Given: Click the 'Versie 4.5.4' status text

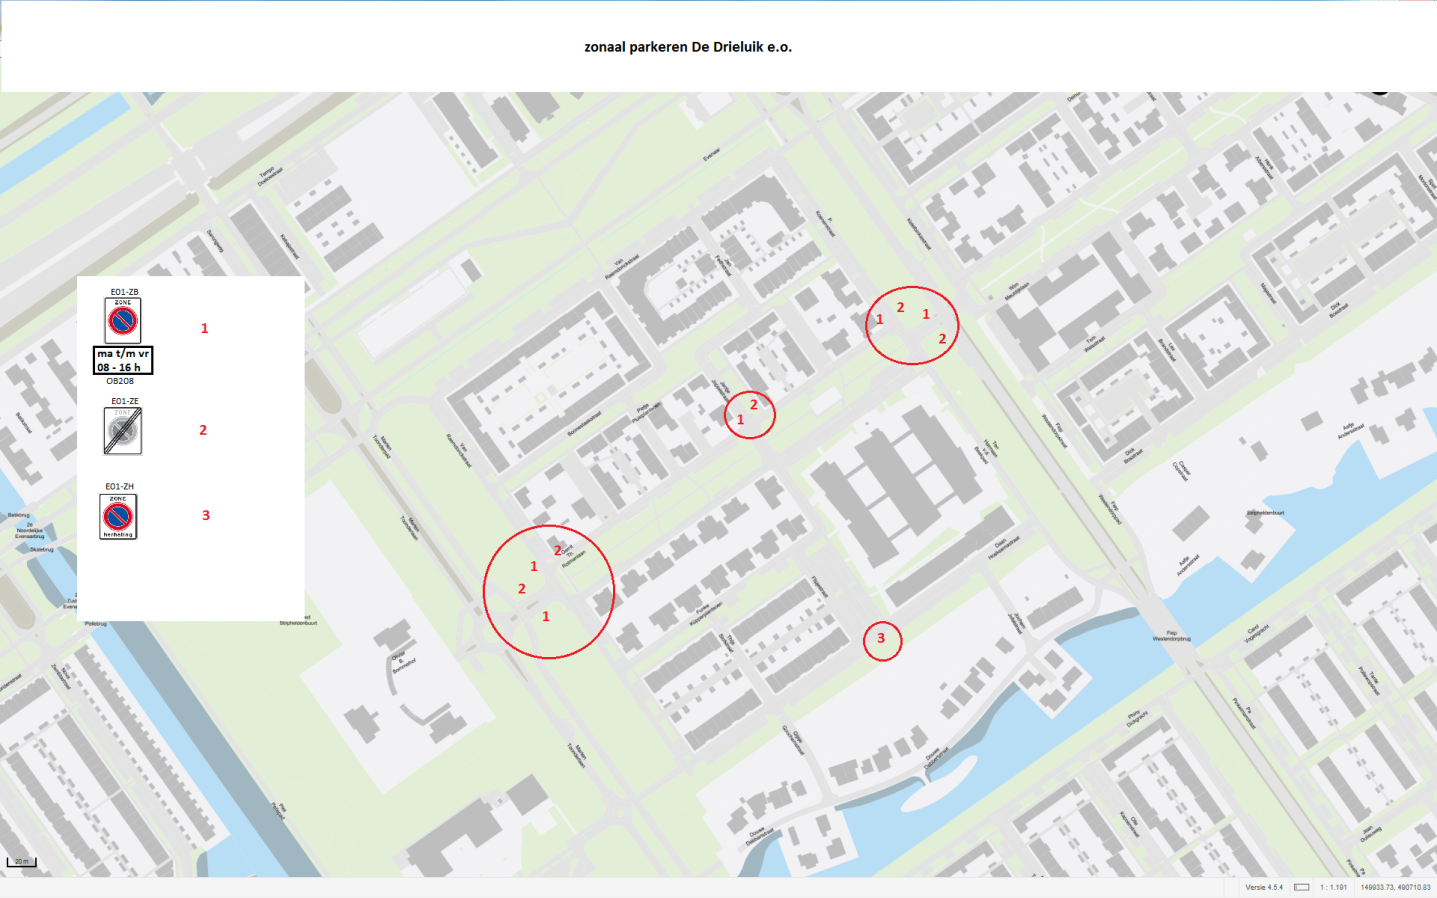Looking at the screenshot, I should [x=1264, y=887].
